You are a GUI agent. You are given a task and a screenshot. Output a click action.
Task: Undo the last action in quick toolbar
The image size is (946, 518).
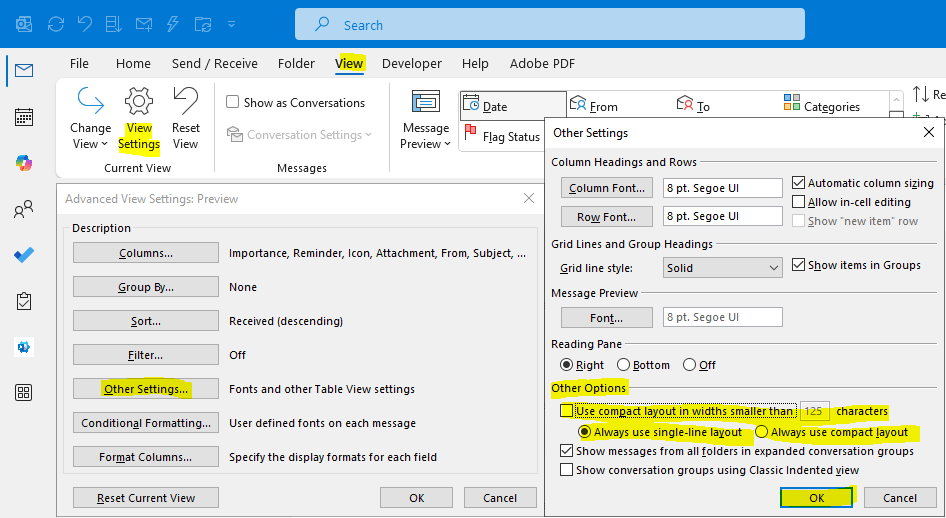[85, 24]
